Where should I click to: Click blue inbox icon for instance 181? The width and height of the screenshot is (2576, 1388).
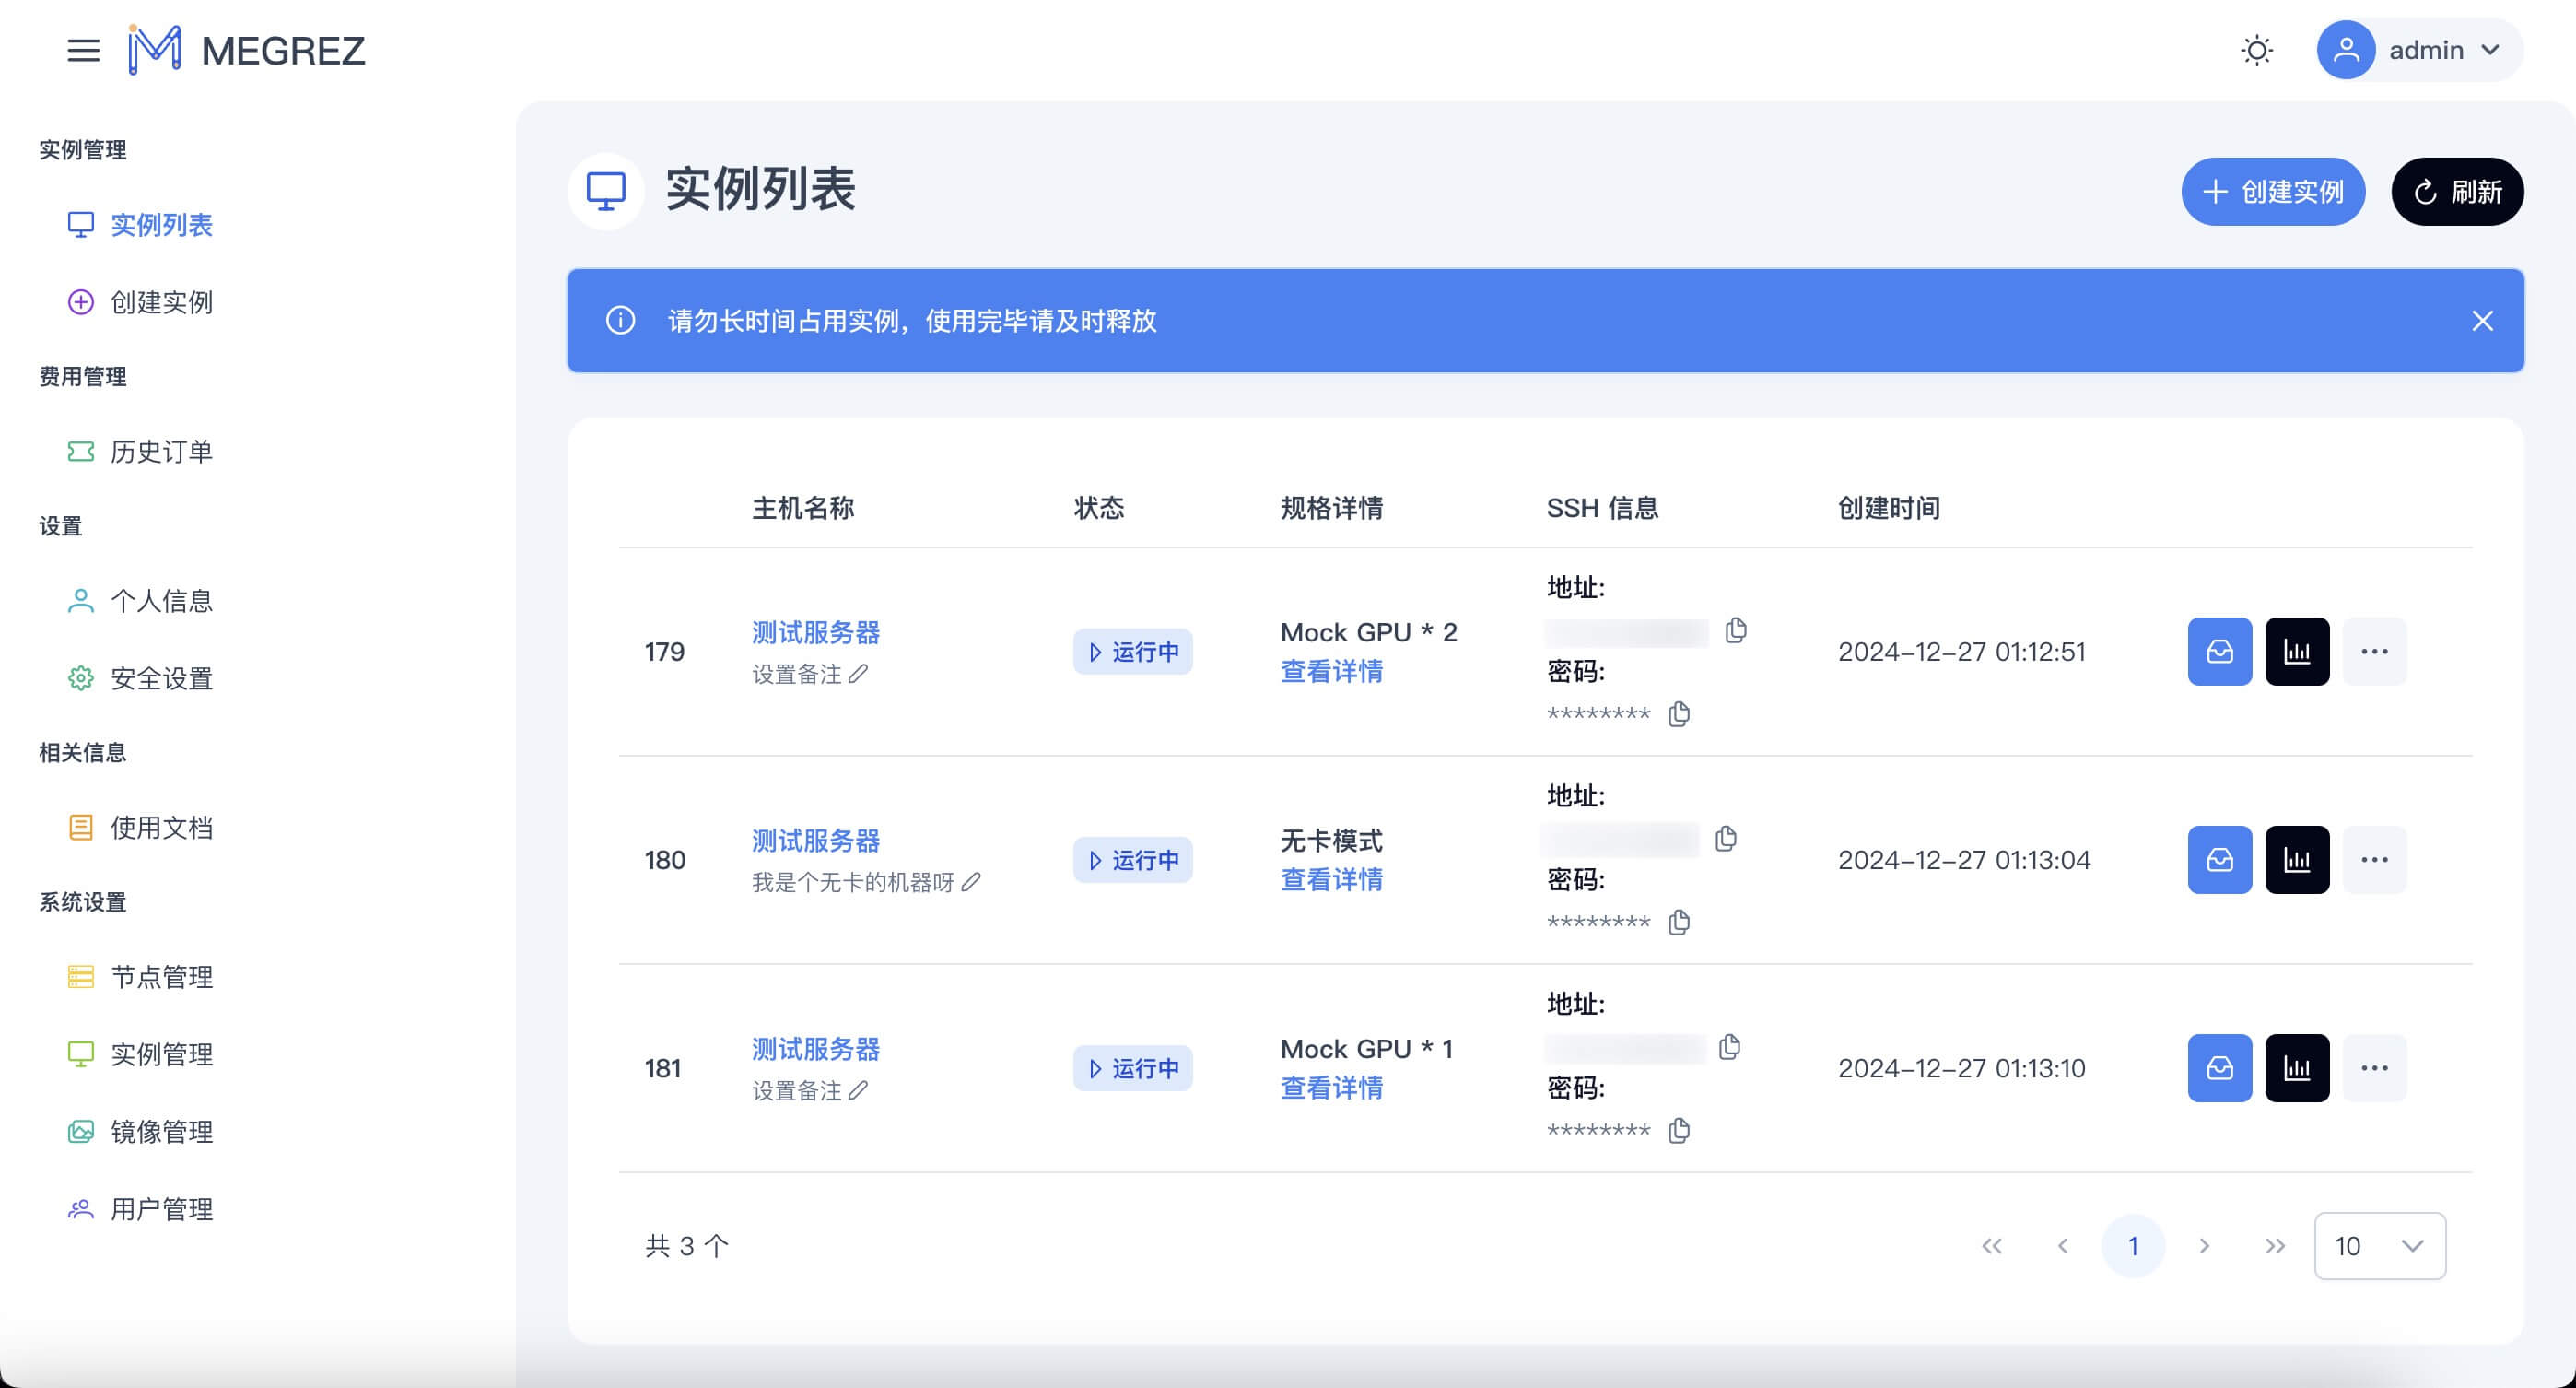(x=2219, y=1068)
